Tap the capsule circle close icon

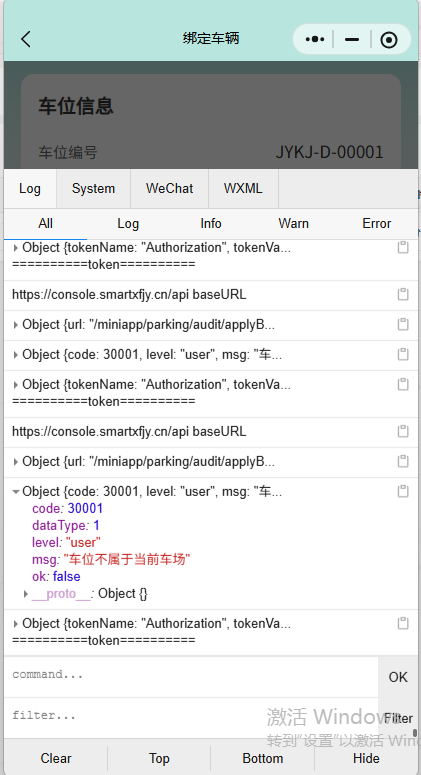389,40
